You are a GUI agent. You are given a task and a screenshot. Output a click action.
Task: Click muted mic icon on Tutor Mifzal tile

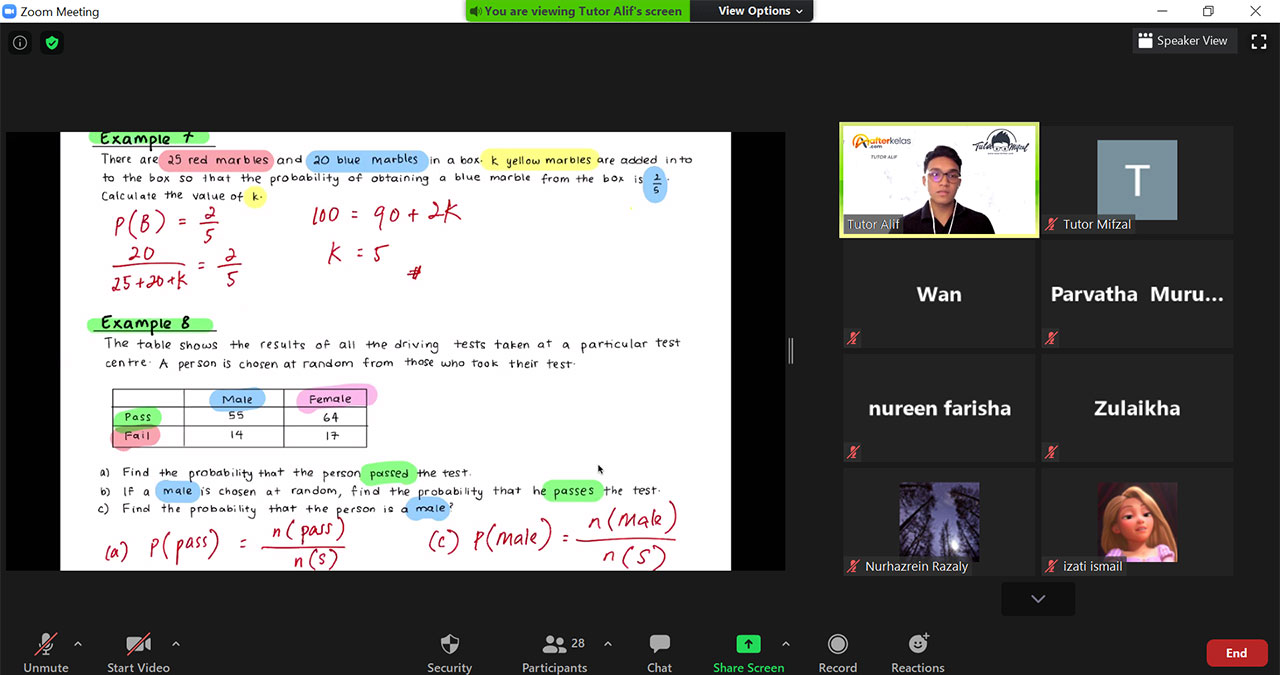(x=1052, y=225)
